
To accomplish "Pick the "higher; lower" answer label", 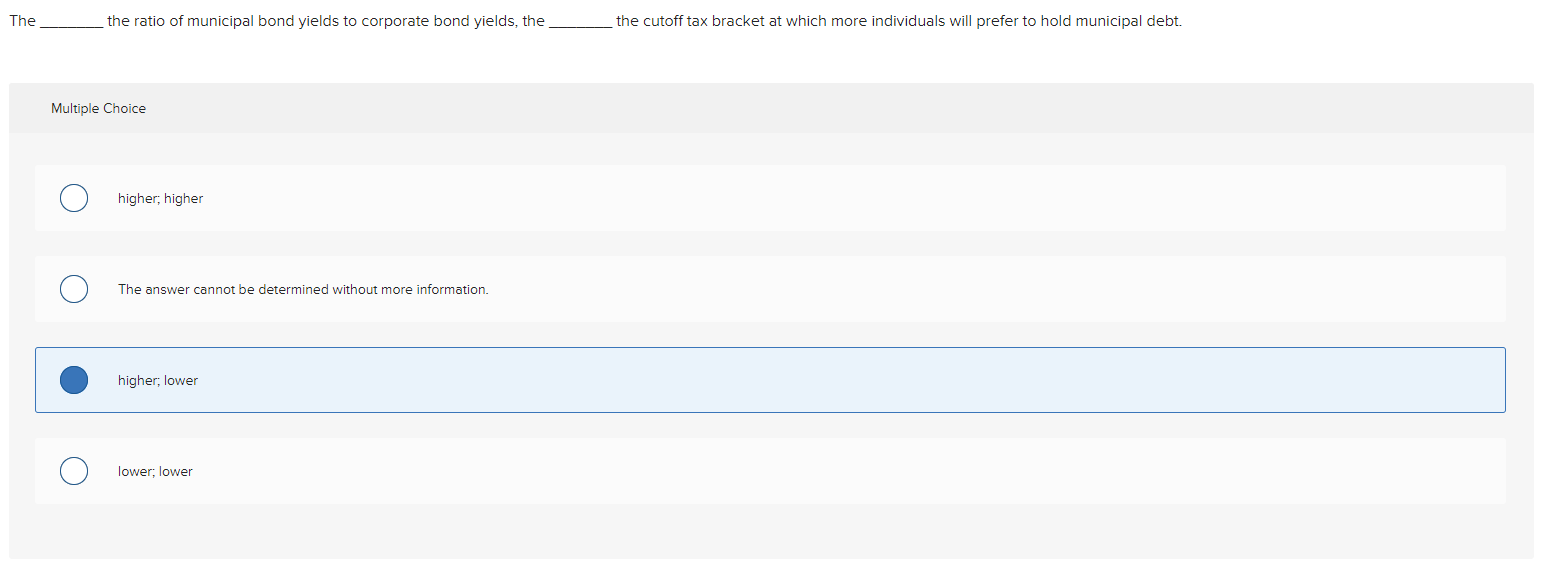I will (158, 381).
